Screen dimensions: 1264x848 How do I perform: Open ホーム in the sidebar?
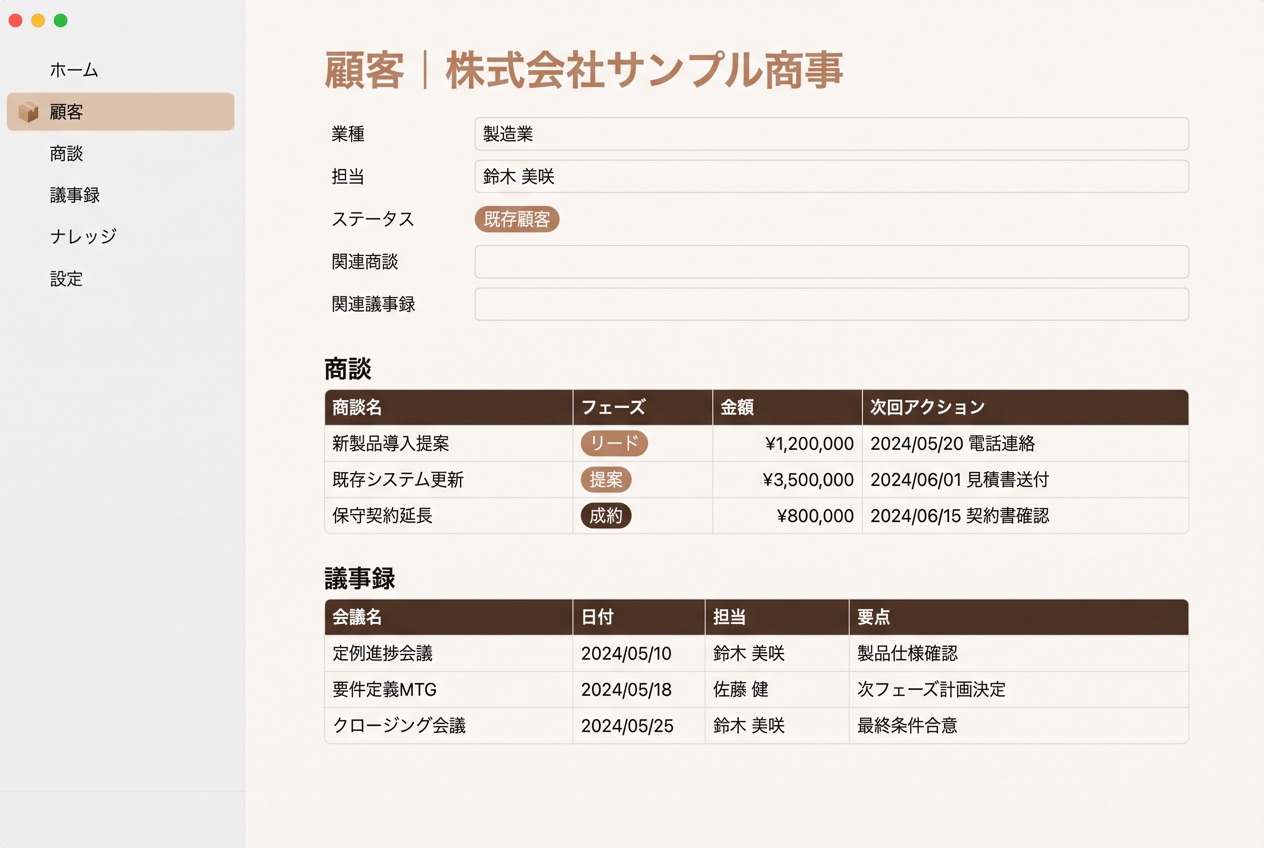[x=74, y=70]
